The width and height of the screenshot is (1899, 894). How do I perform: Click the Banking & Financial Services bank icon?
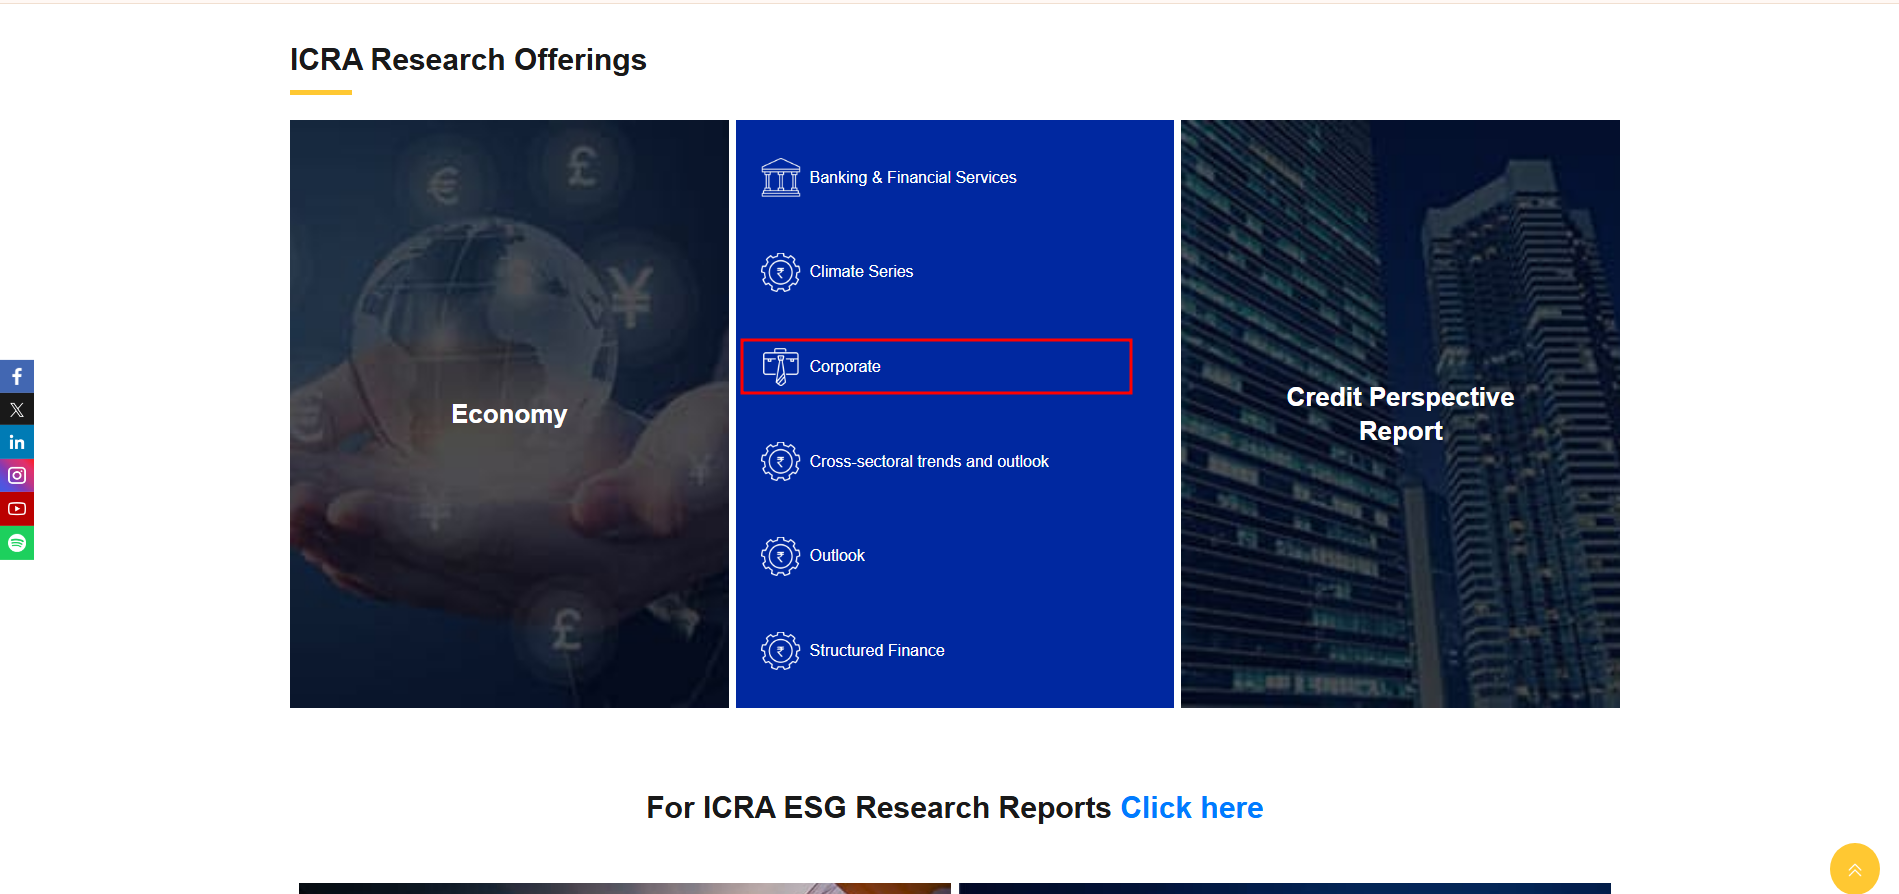pyautogui.click(x=780, y=178)
